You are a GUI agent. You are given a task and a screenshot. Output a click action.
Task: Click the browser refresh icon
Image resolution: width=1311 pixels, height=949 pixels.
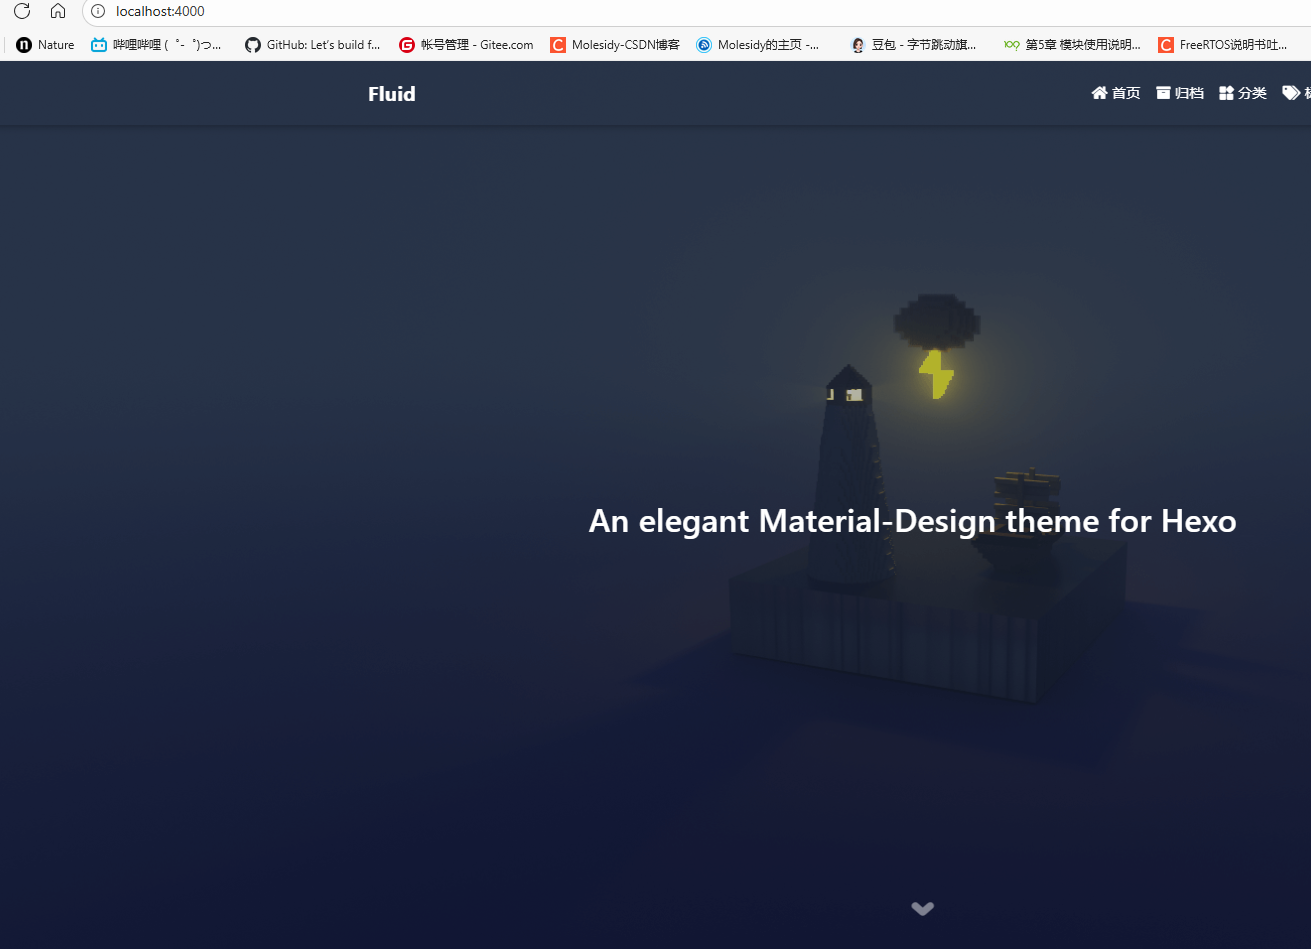[x=21, y=11]
